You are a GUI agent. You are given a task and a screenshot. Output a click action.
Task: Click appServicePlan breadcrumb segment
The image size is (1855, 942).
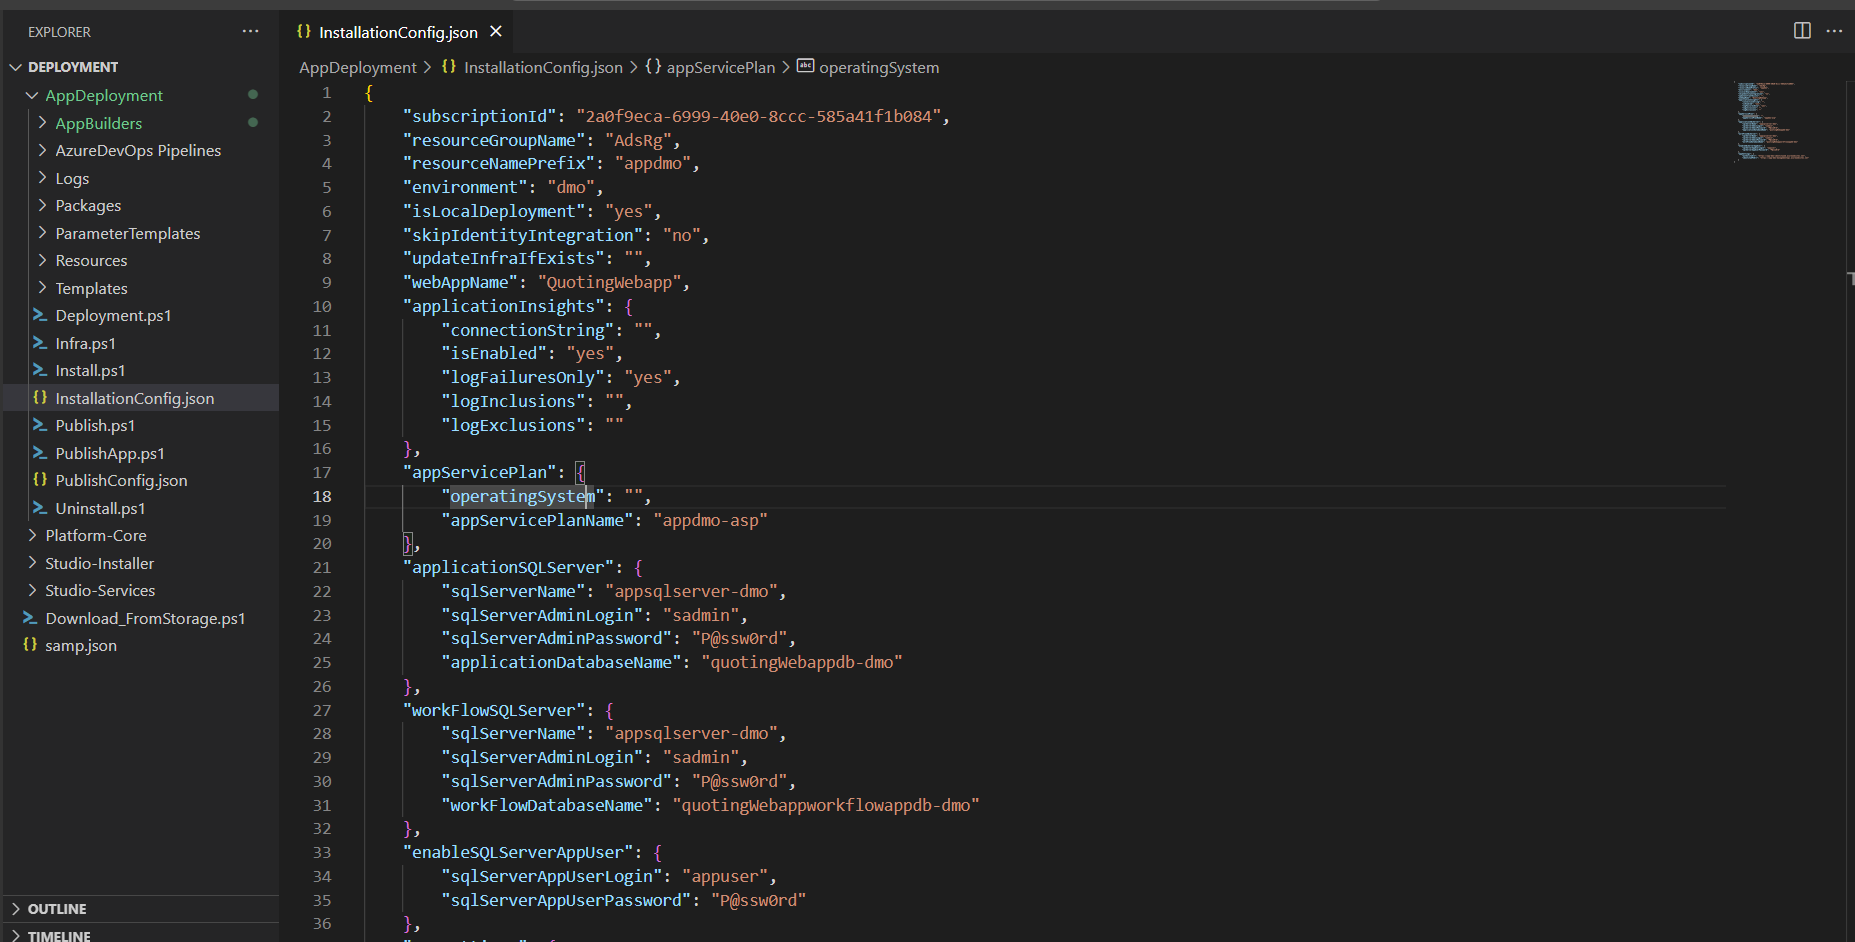click(x=721, y=67)
